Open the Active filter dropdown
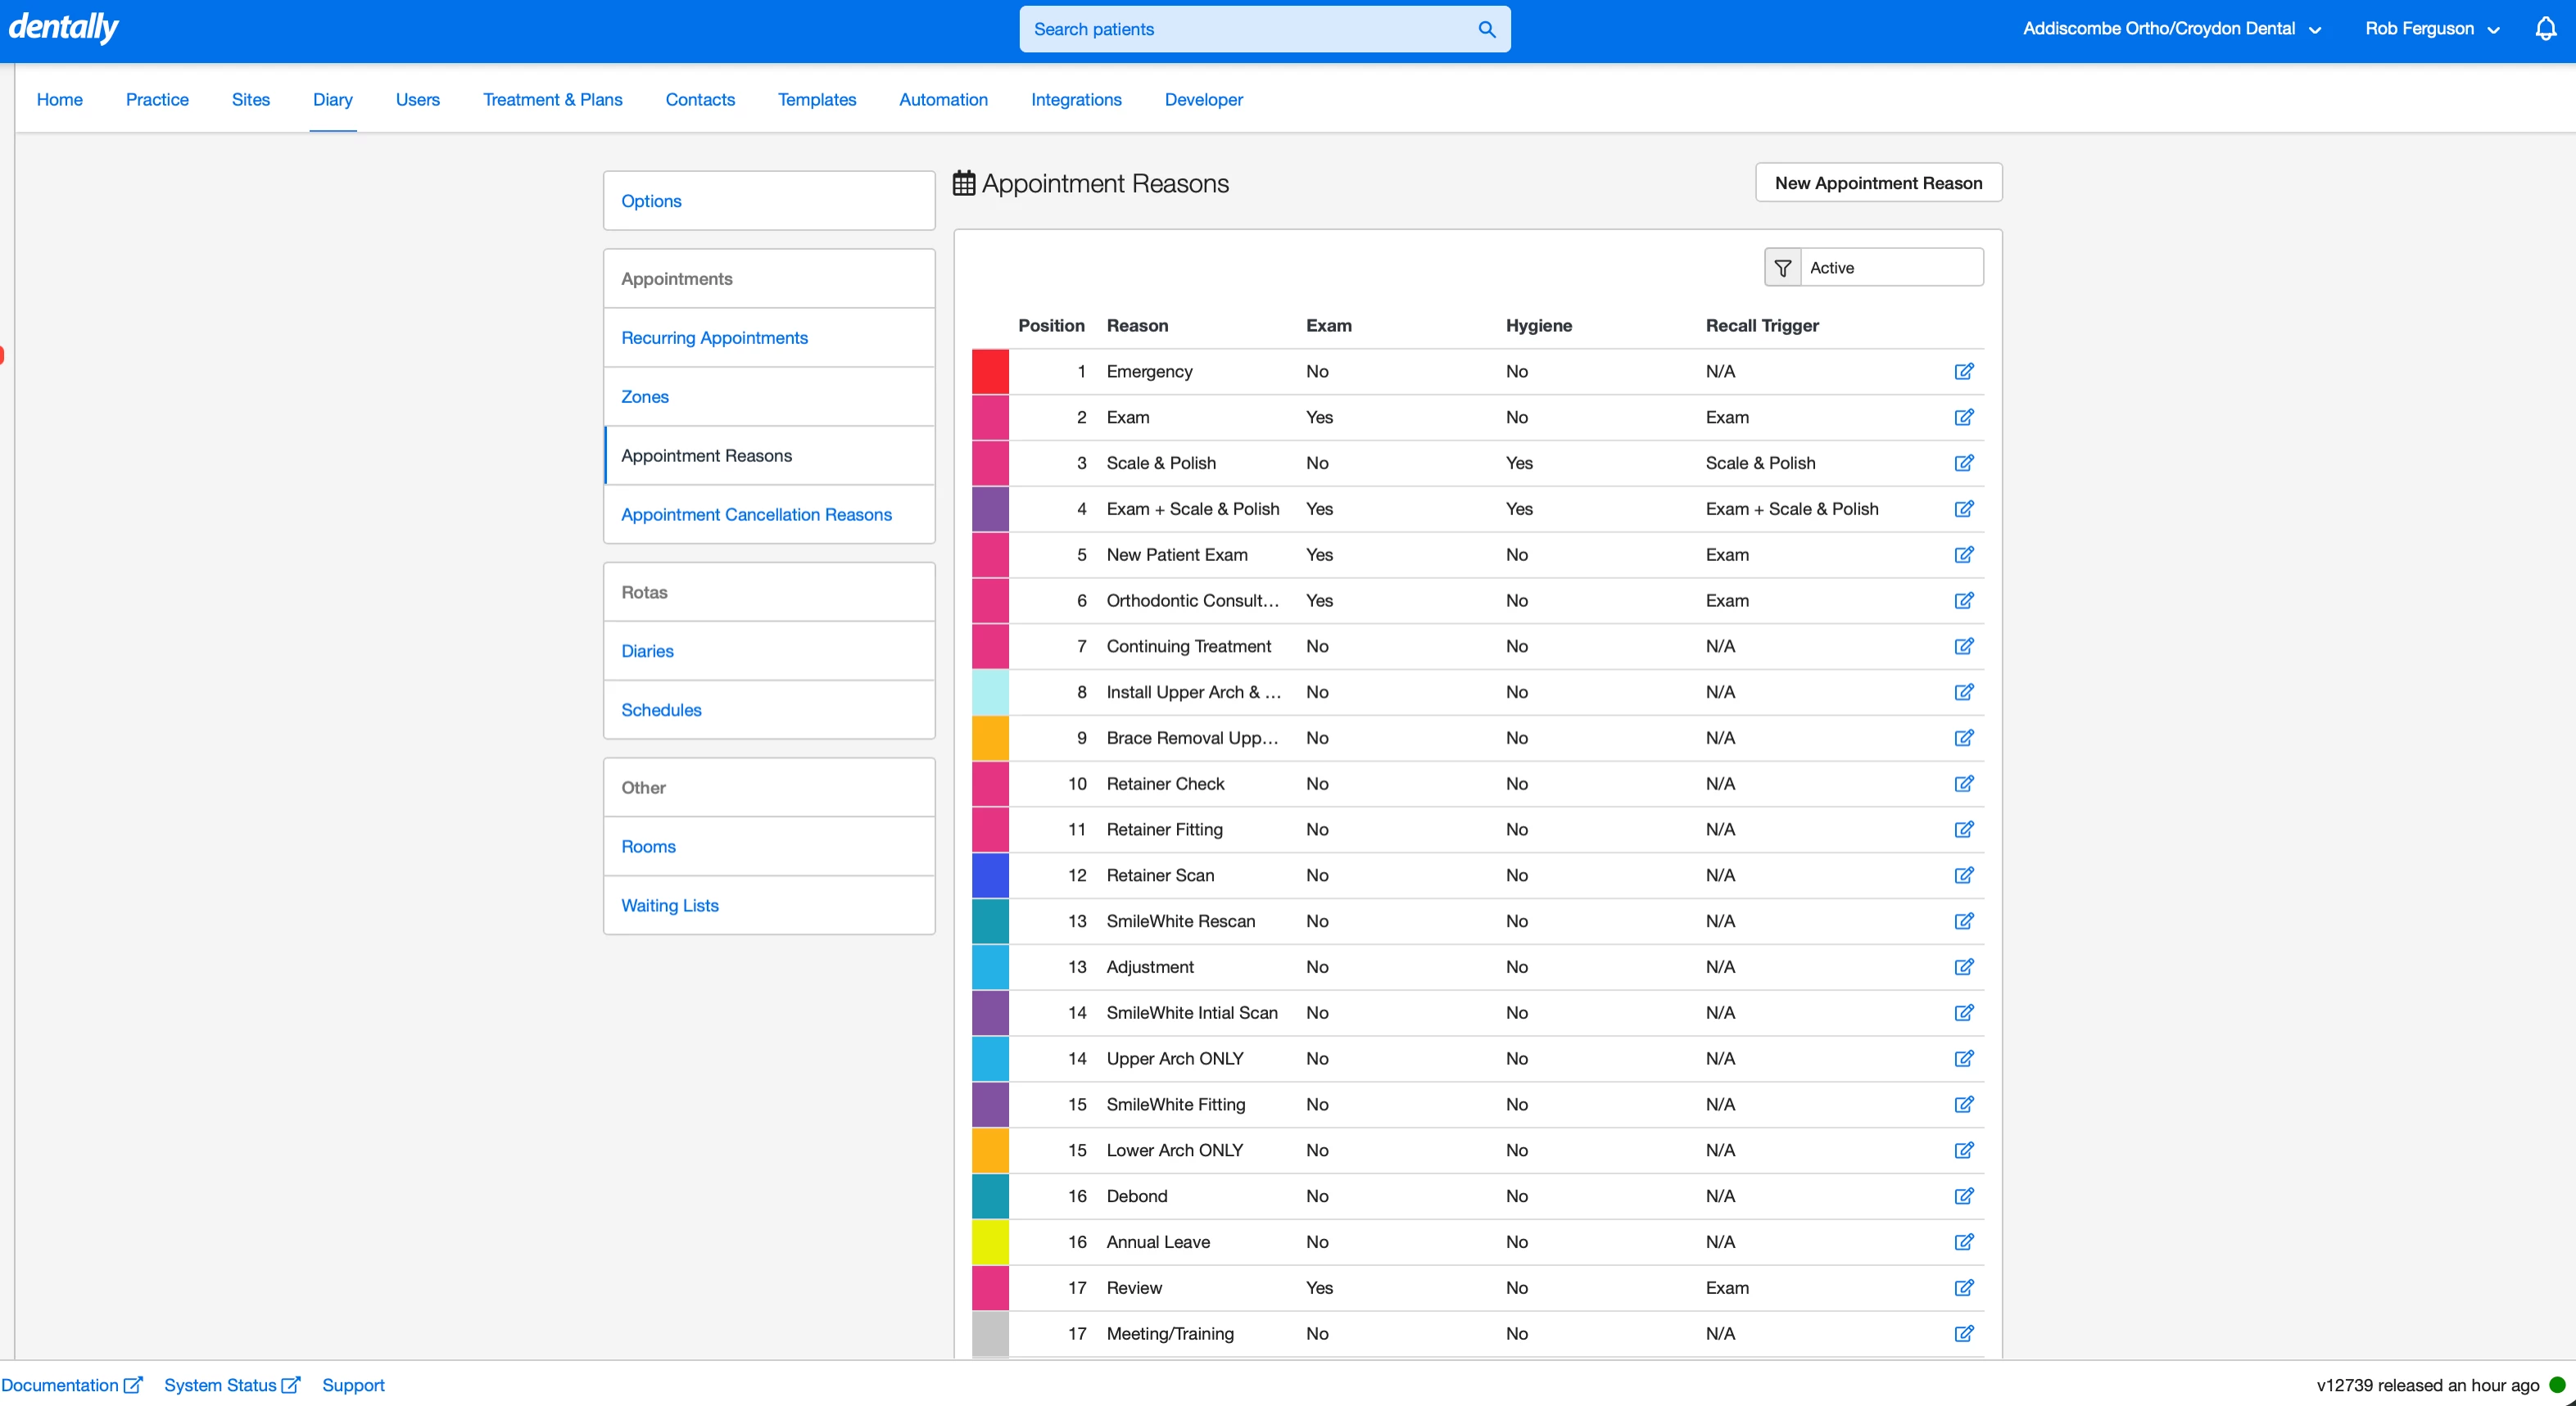 coord(1890,268)
